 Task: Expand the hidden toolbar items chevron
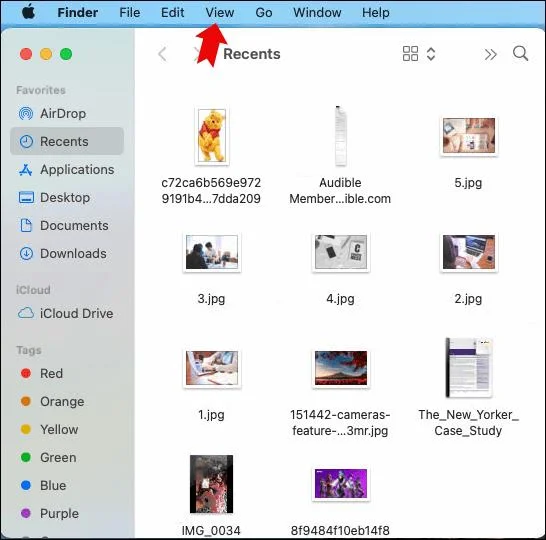coord(490,54)
